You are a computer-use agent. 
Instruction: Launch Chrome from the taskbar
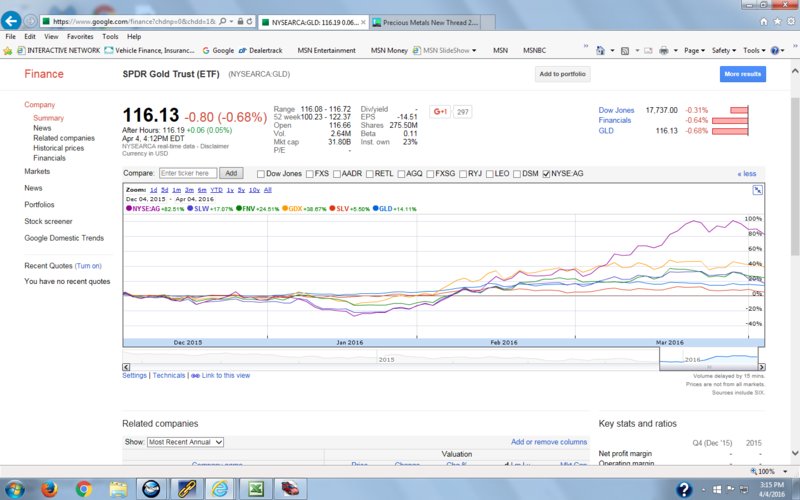(x=83, y=489)
